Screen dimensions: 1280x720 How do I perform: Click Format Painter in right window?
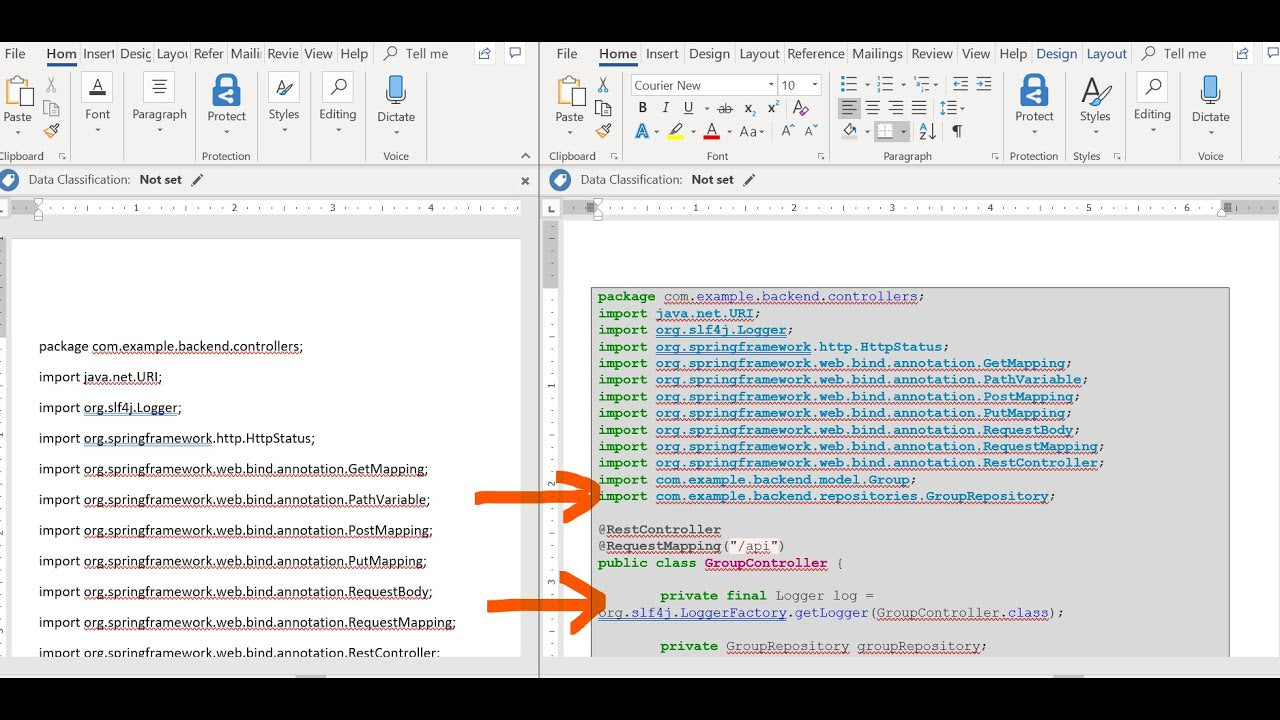(x=603, y=131)
